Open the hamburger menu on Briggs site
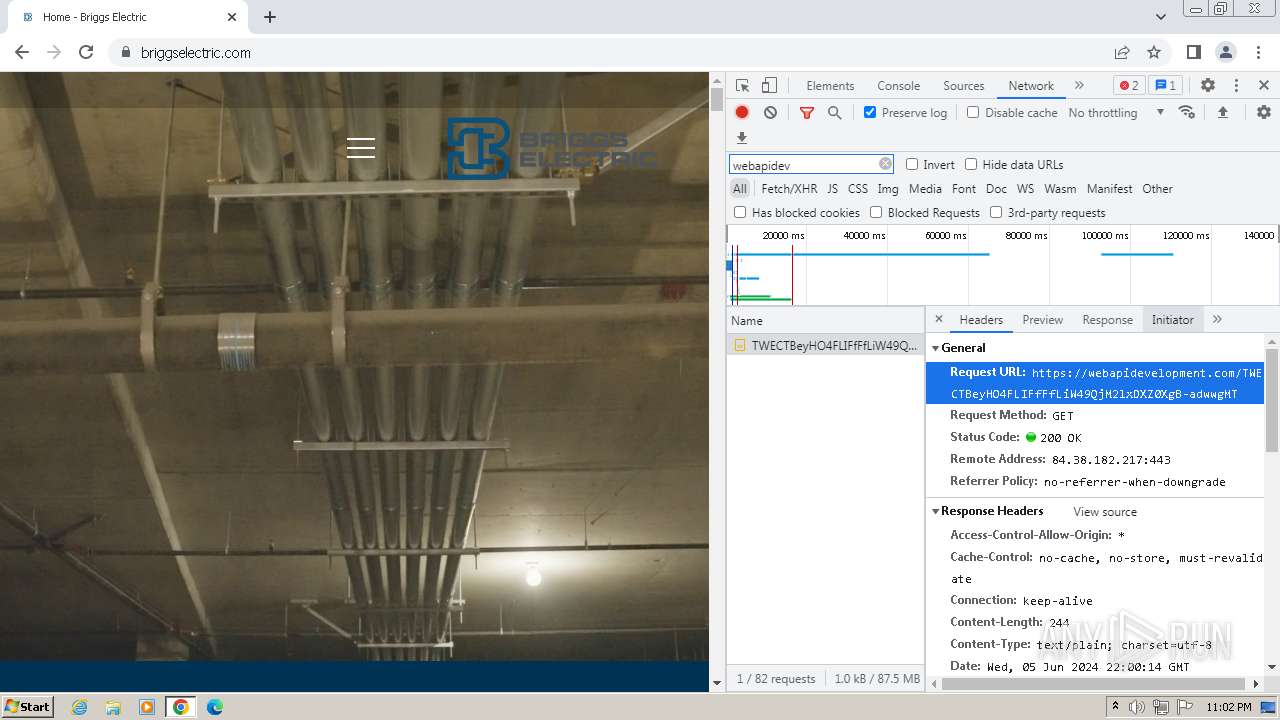Viewport: 1280px width, 720px height. [x=361, y=148]
